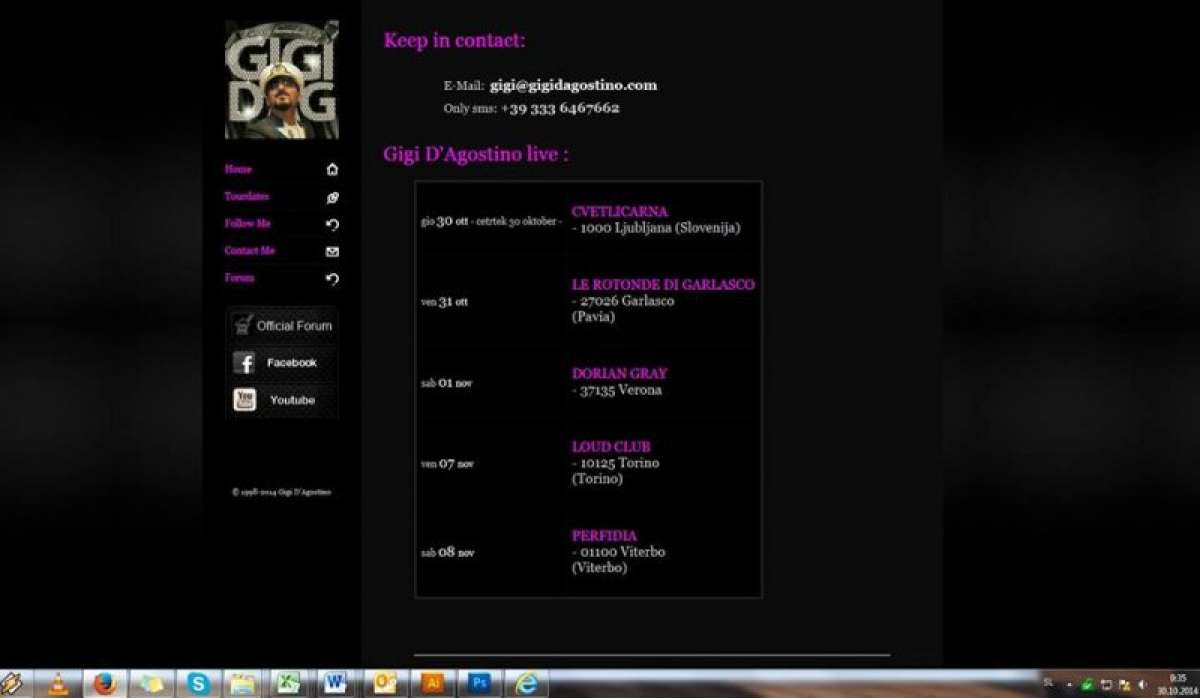
Task: Click the 1998-2014 Gigi D'Agostino copyright text
Action: point(282,492)
